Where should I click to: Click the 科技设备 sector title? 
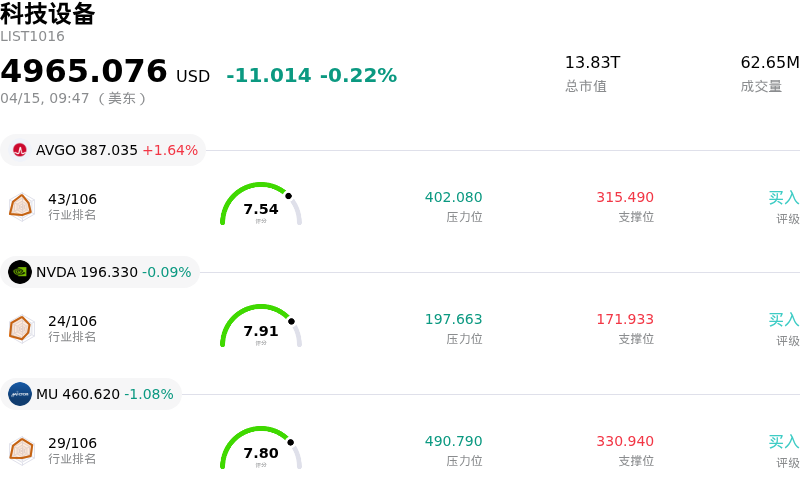tap(48, 14)
